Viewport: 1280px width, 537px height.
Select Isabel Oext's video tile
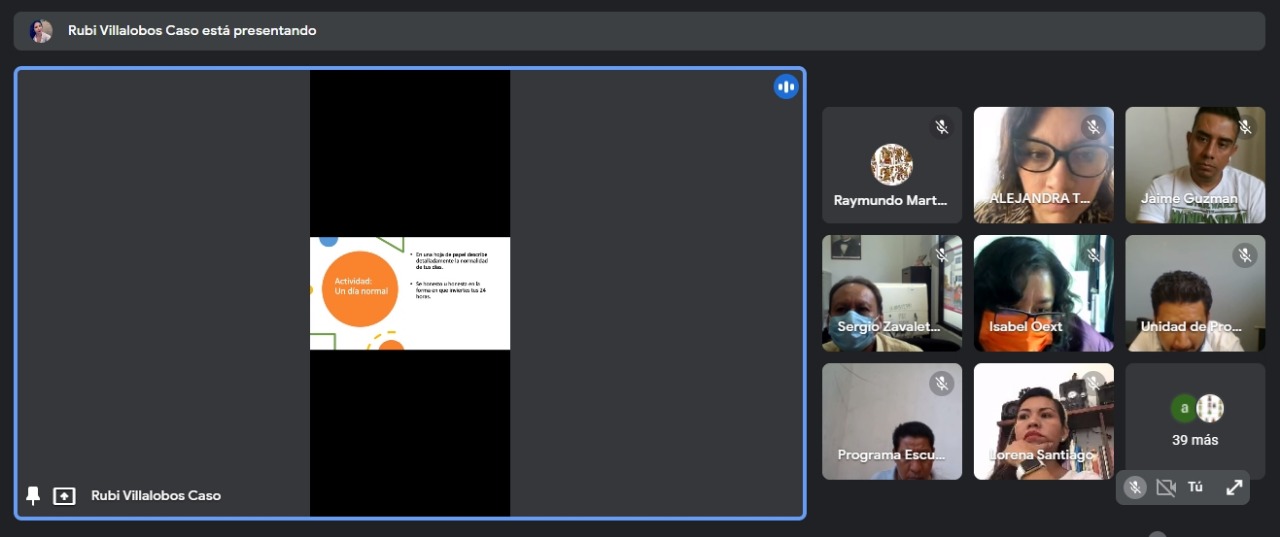pyautogui.click(x=1043, y=293)
